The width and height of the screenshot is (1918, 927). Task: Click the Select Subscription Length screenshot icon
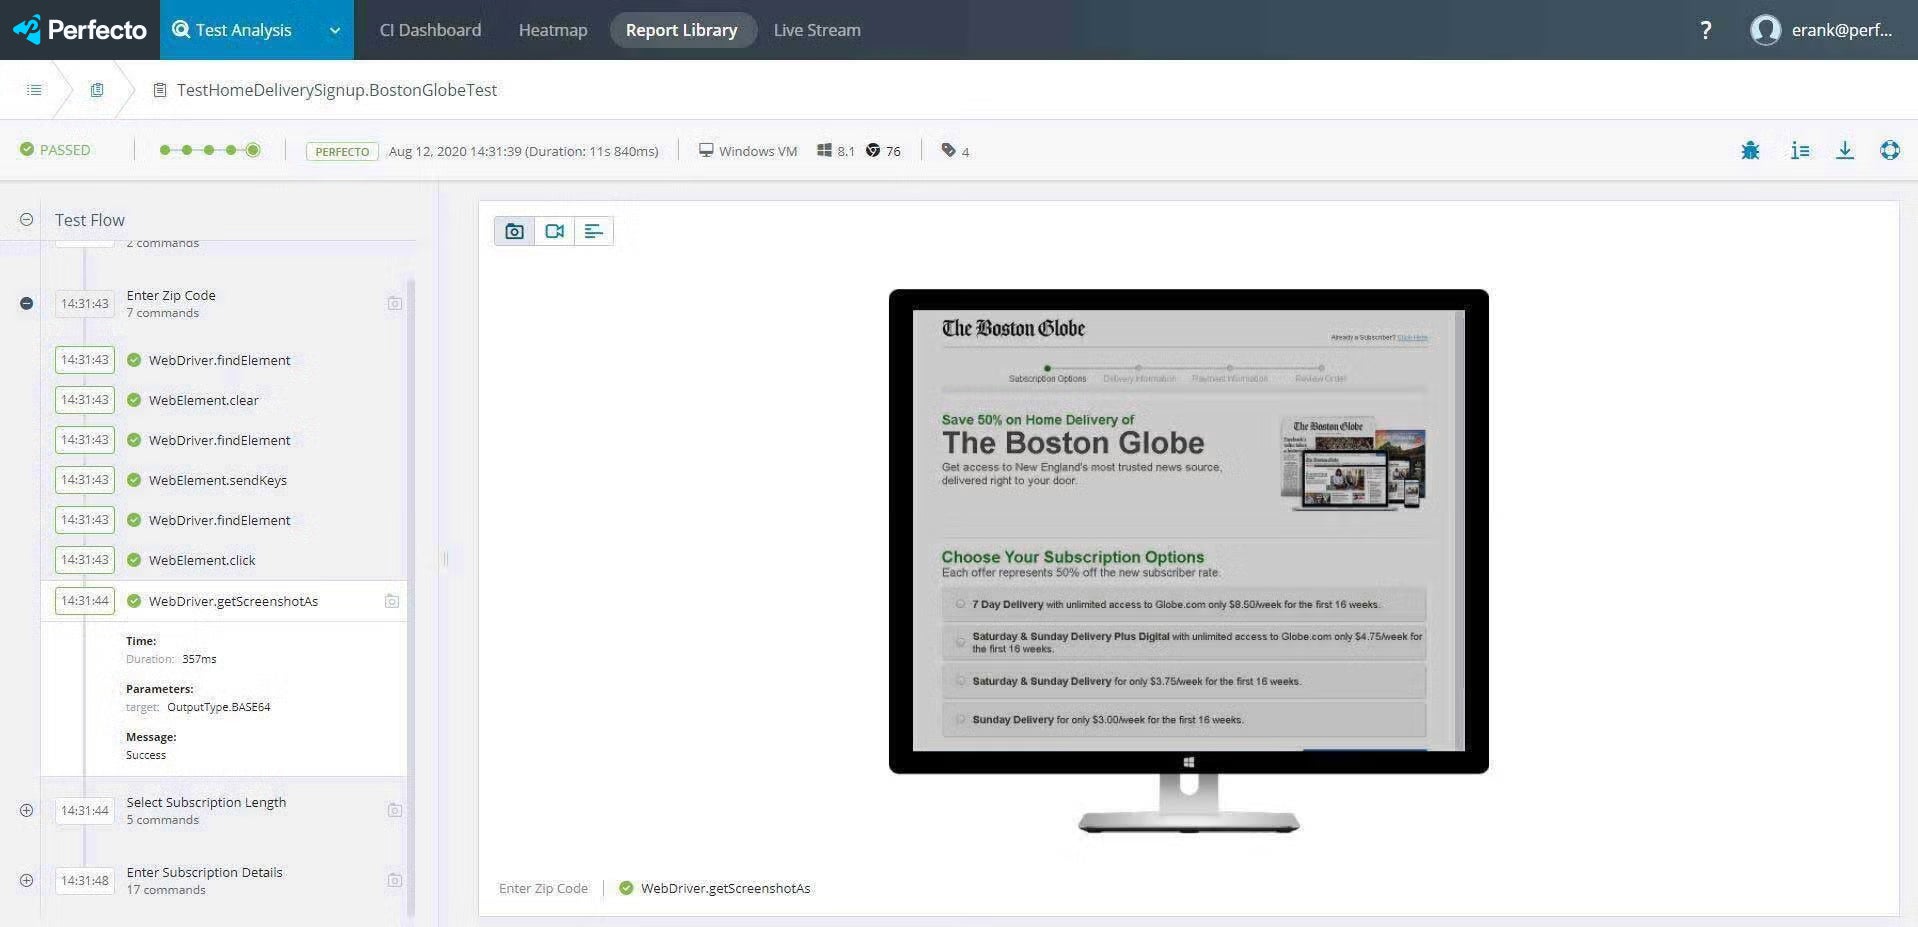point(395,810)
